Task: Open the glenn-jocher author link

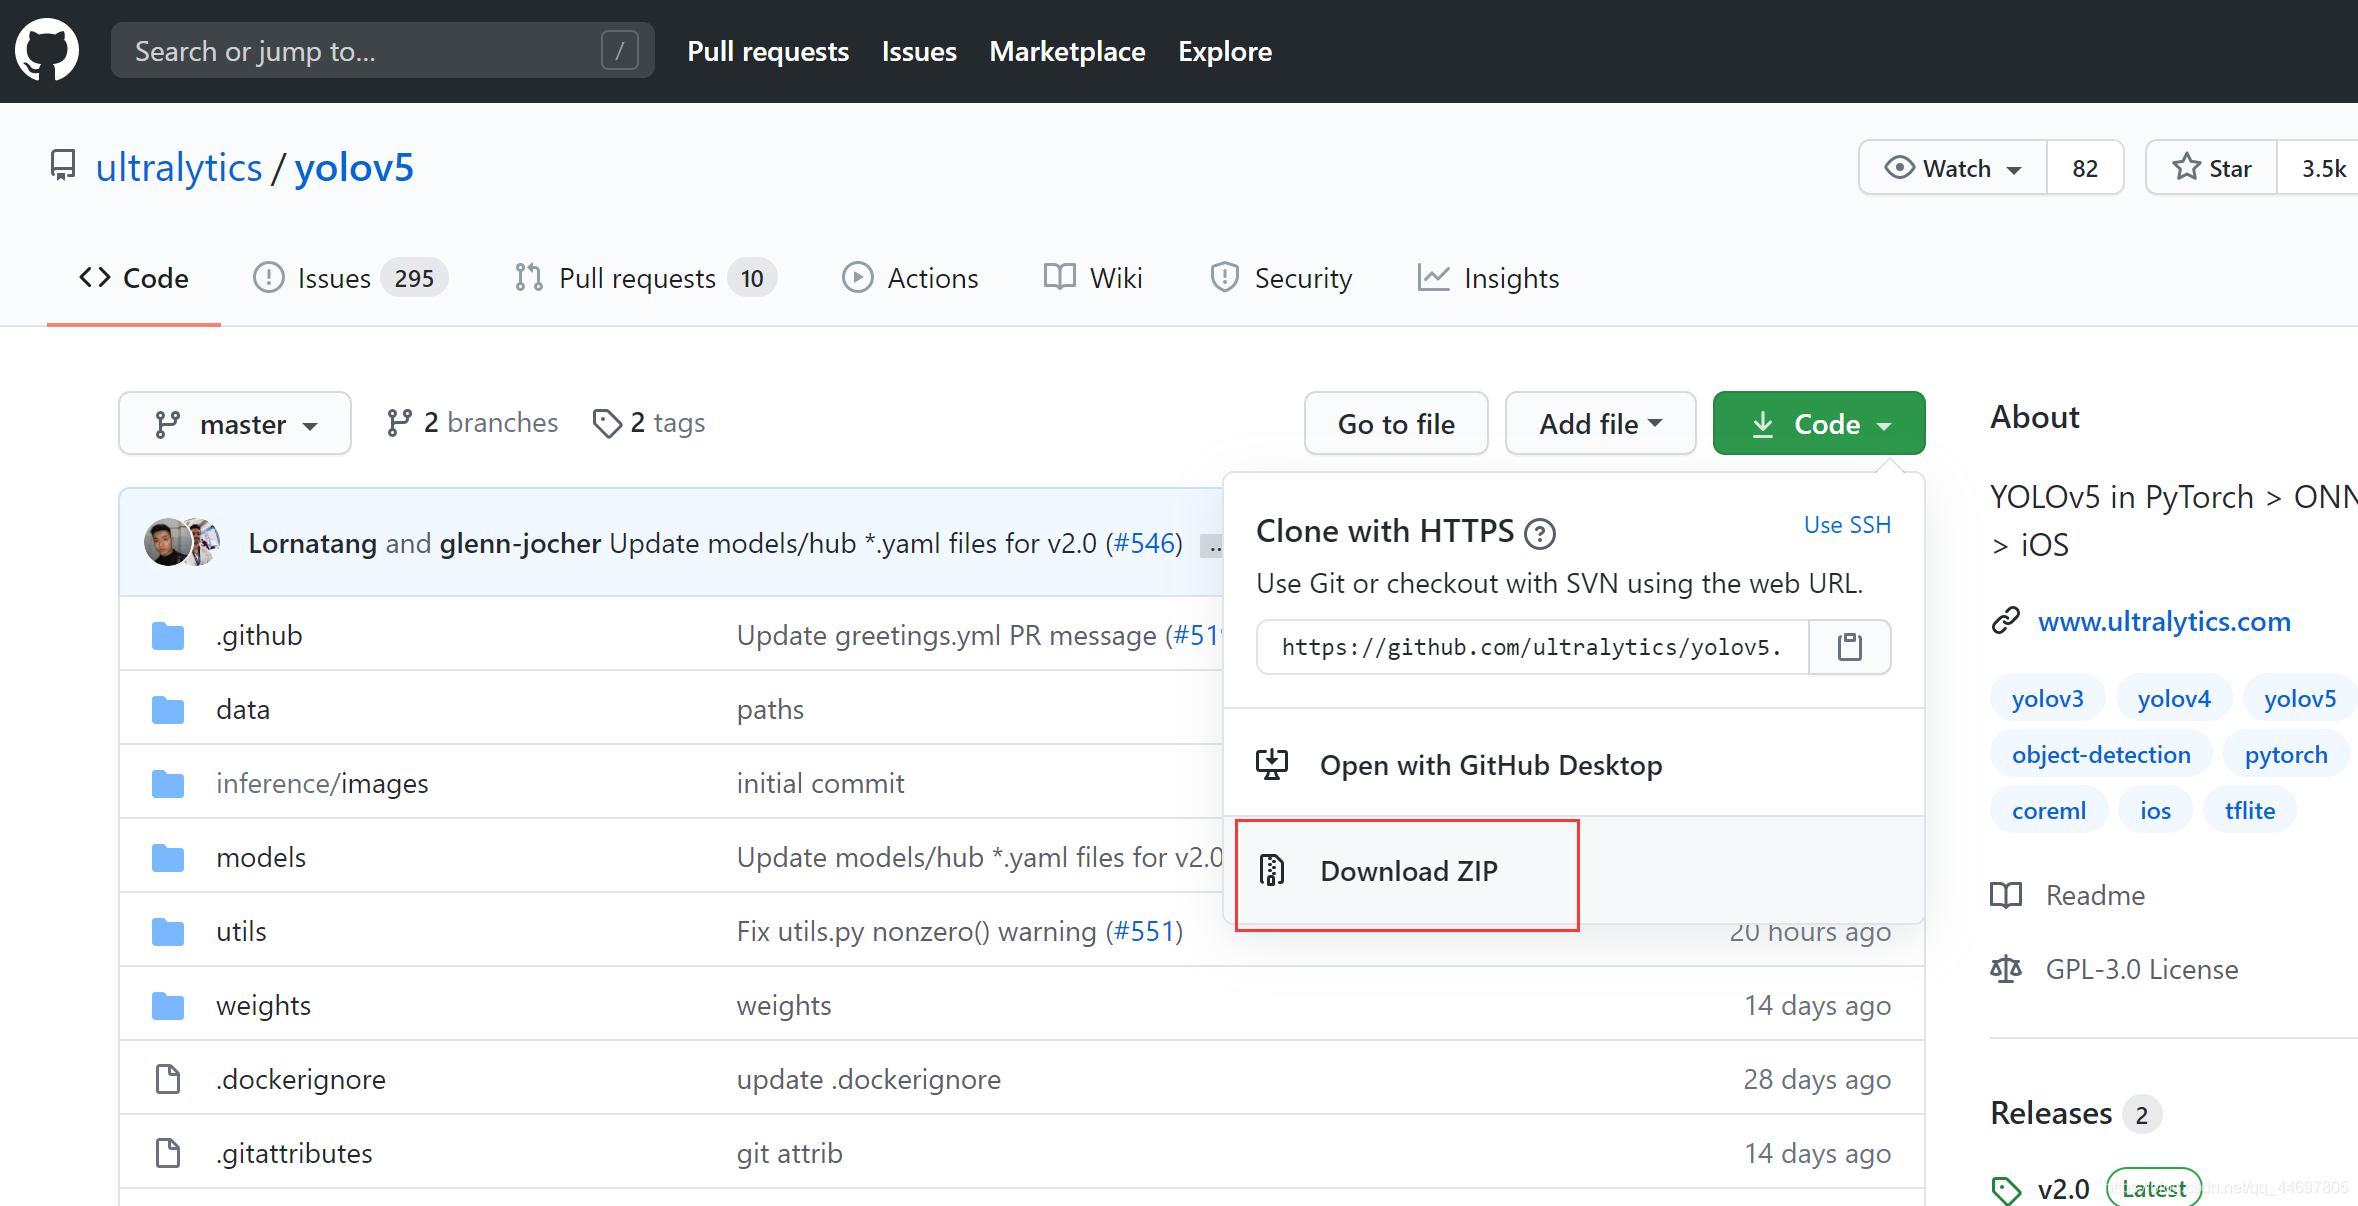Action: click(520, 543)
